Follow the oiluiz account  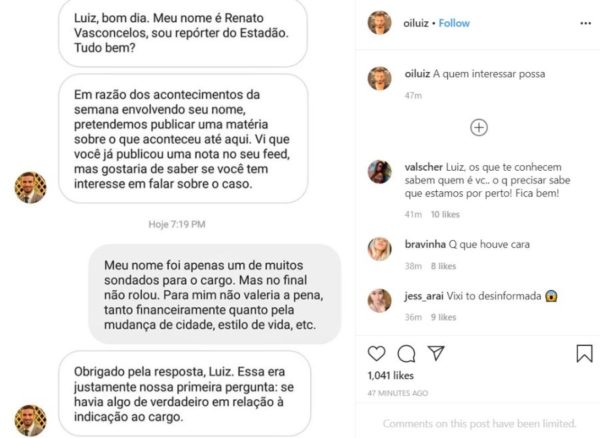point(454,23)
